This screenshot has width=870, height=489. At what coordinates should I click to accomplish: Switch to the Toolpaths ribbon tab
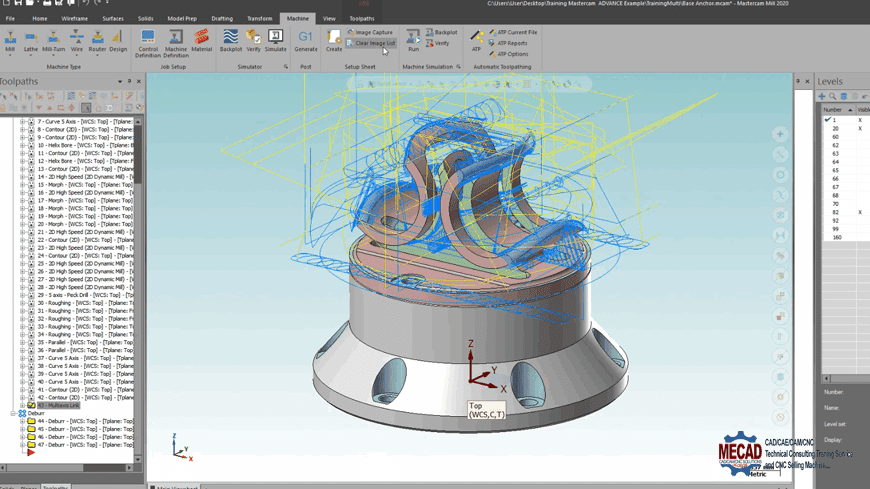pos(362,18)
